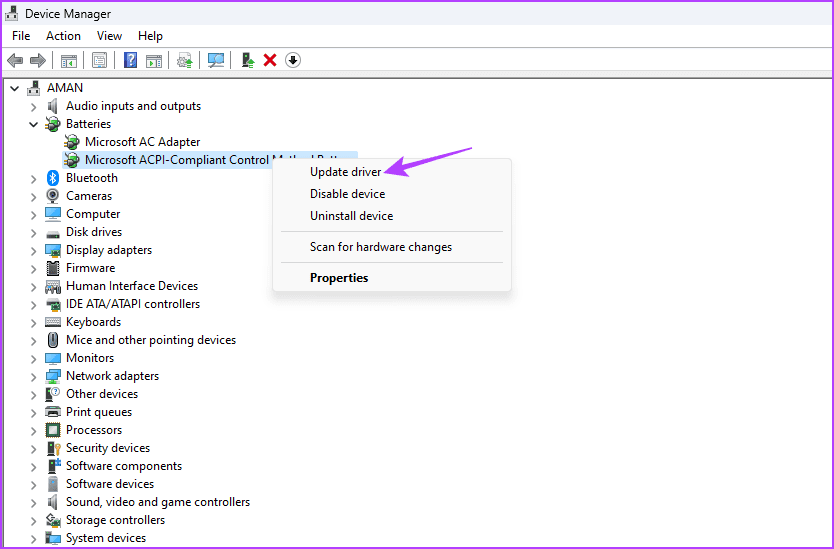Click the Other devices question-mark icon
Image resolution: width=834 pixels, height=549 pixels.
53,394
